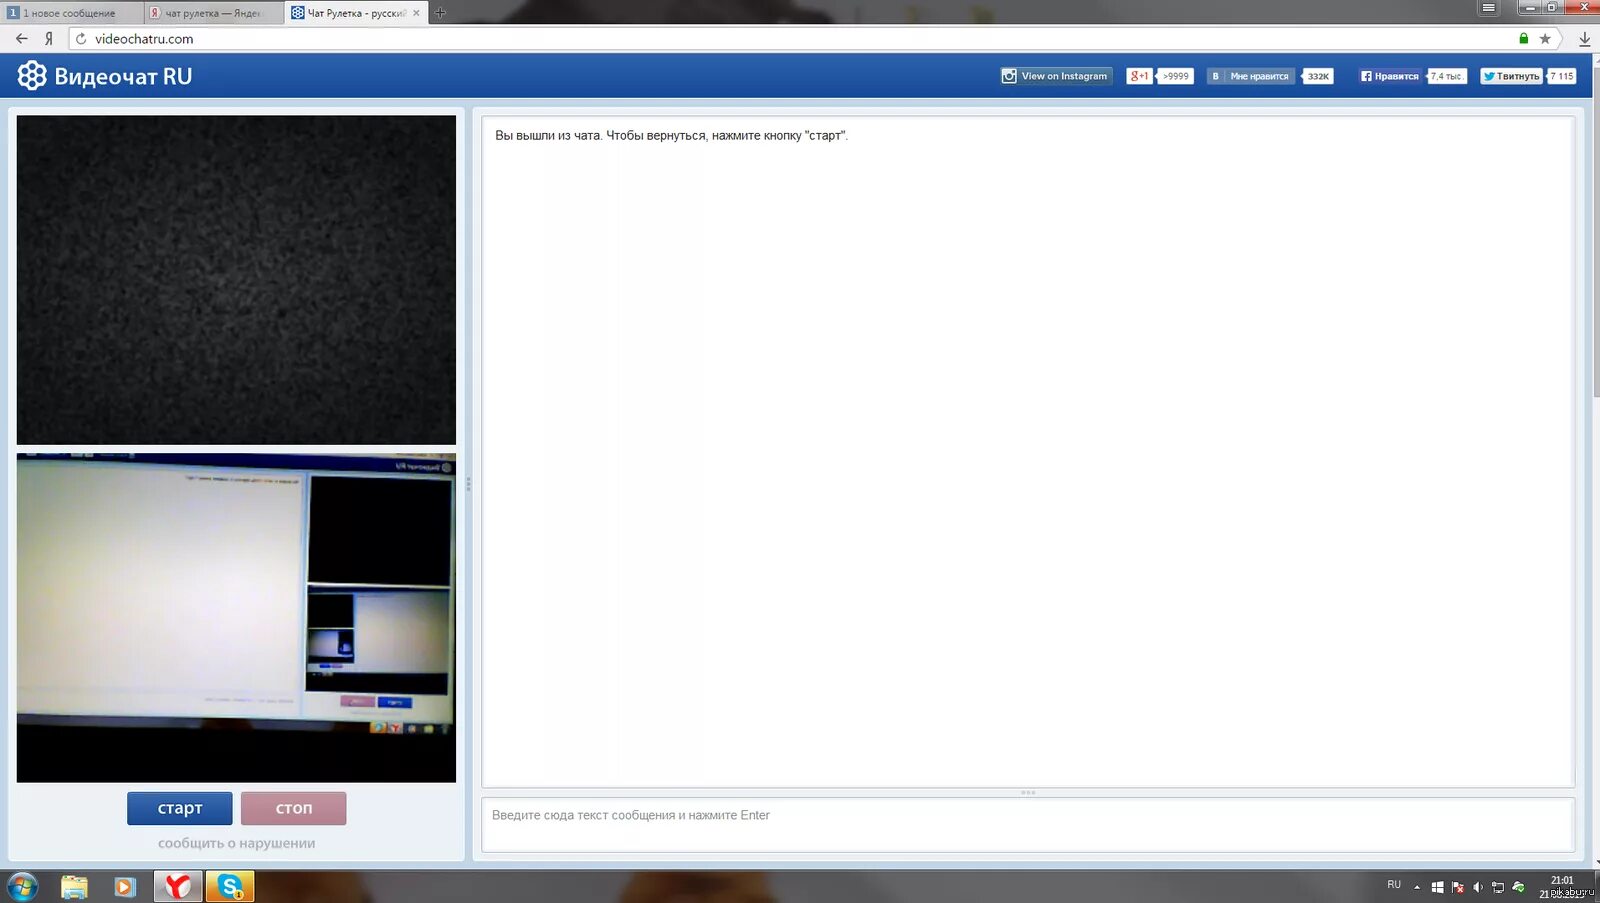1600x903 pixels.
Task: Close the 'Чат Рулетка' tab
Action: click(417, 13)
